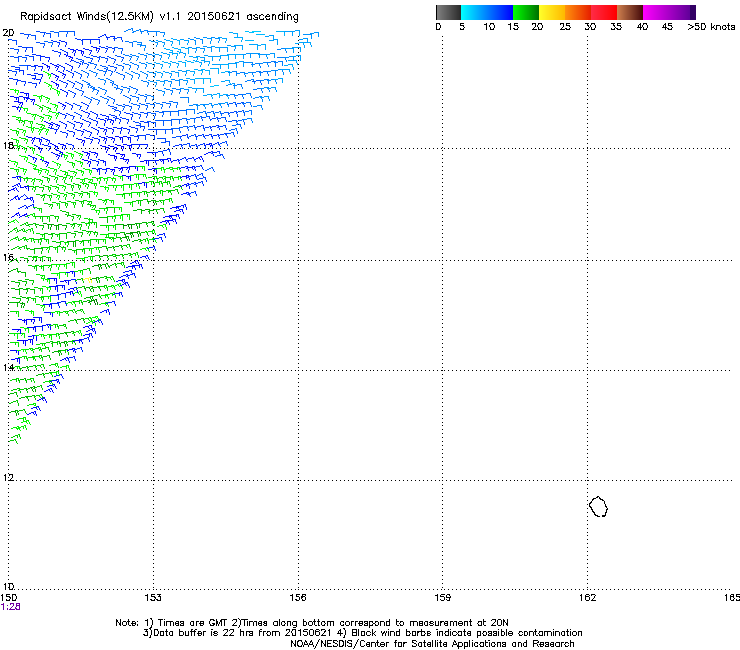Click the '25' label under the color bar

(565, 27)
